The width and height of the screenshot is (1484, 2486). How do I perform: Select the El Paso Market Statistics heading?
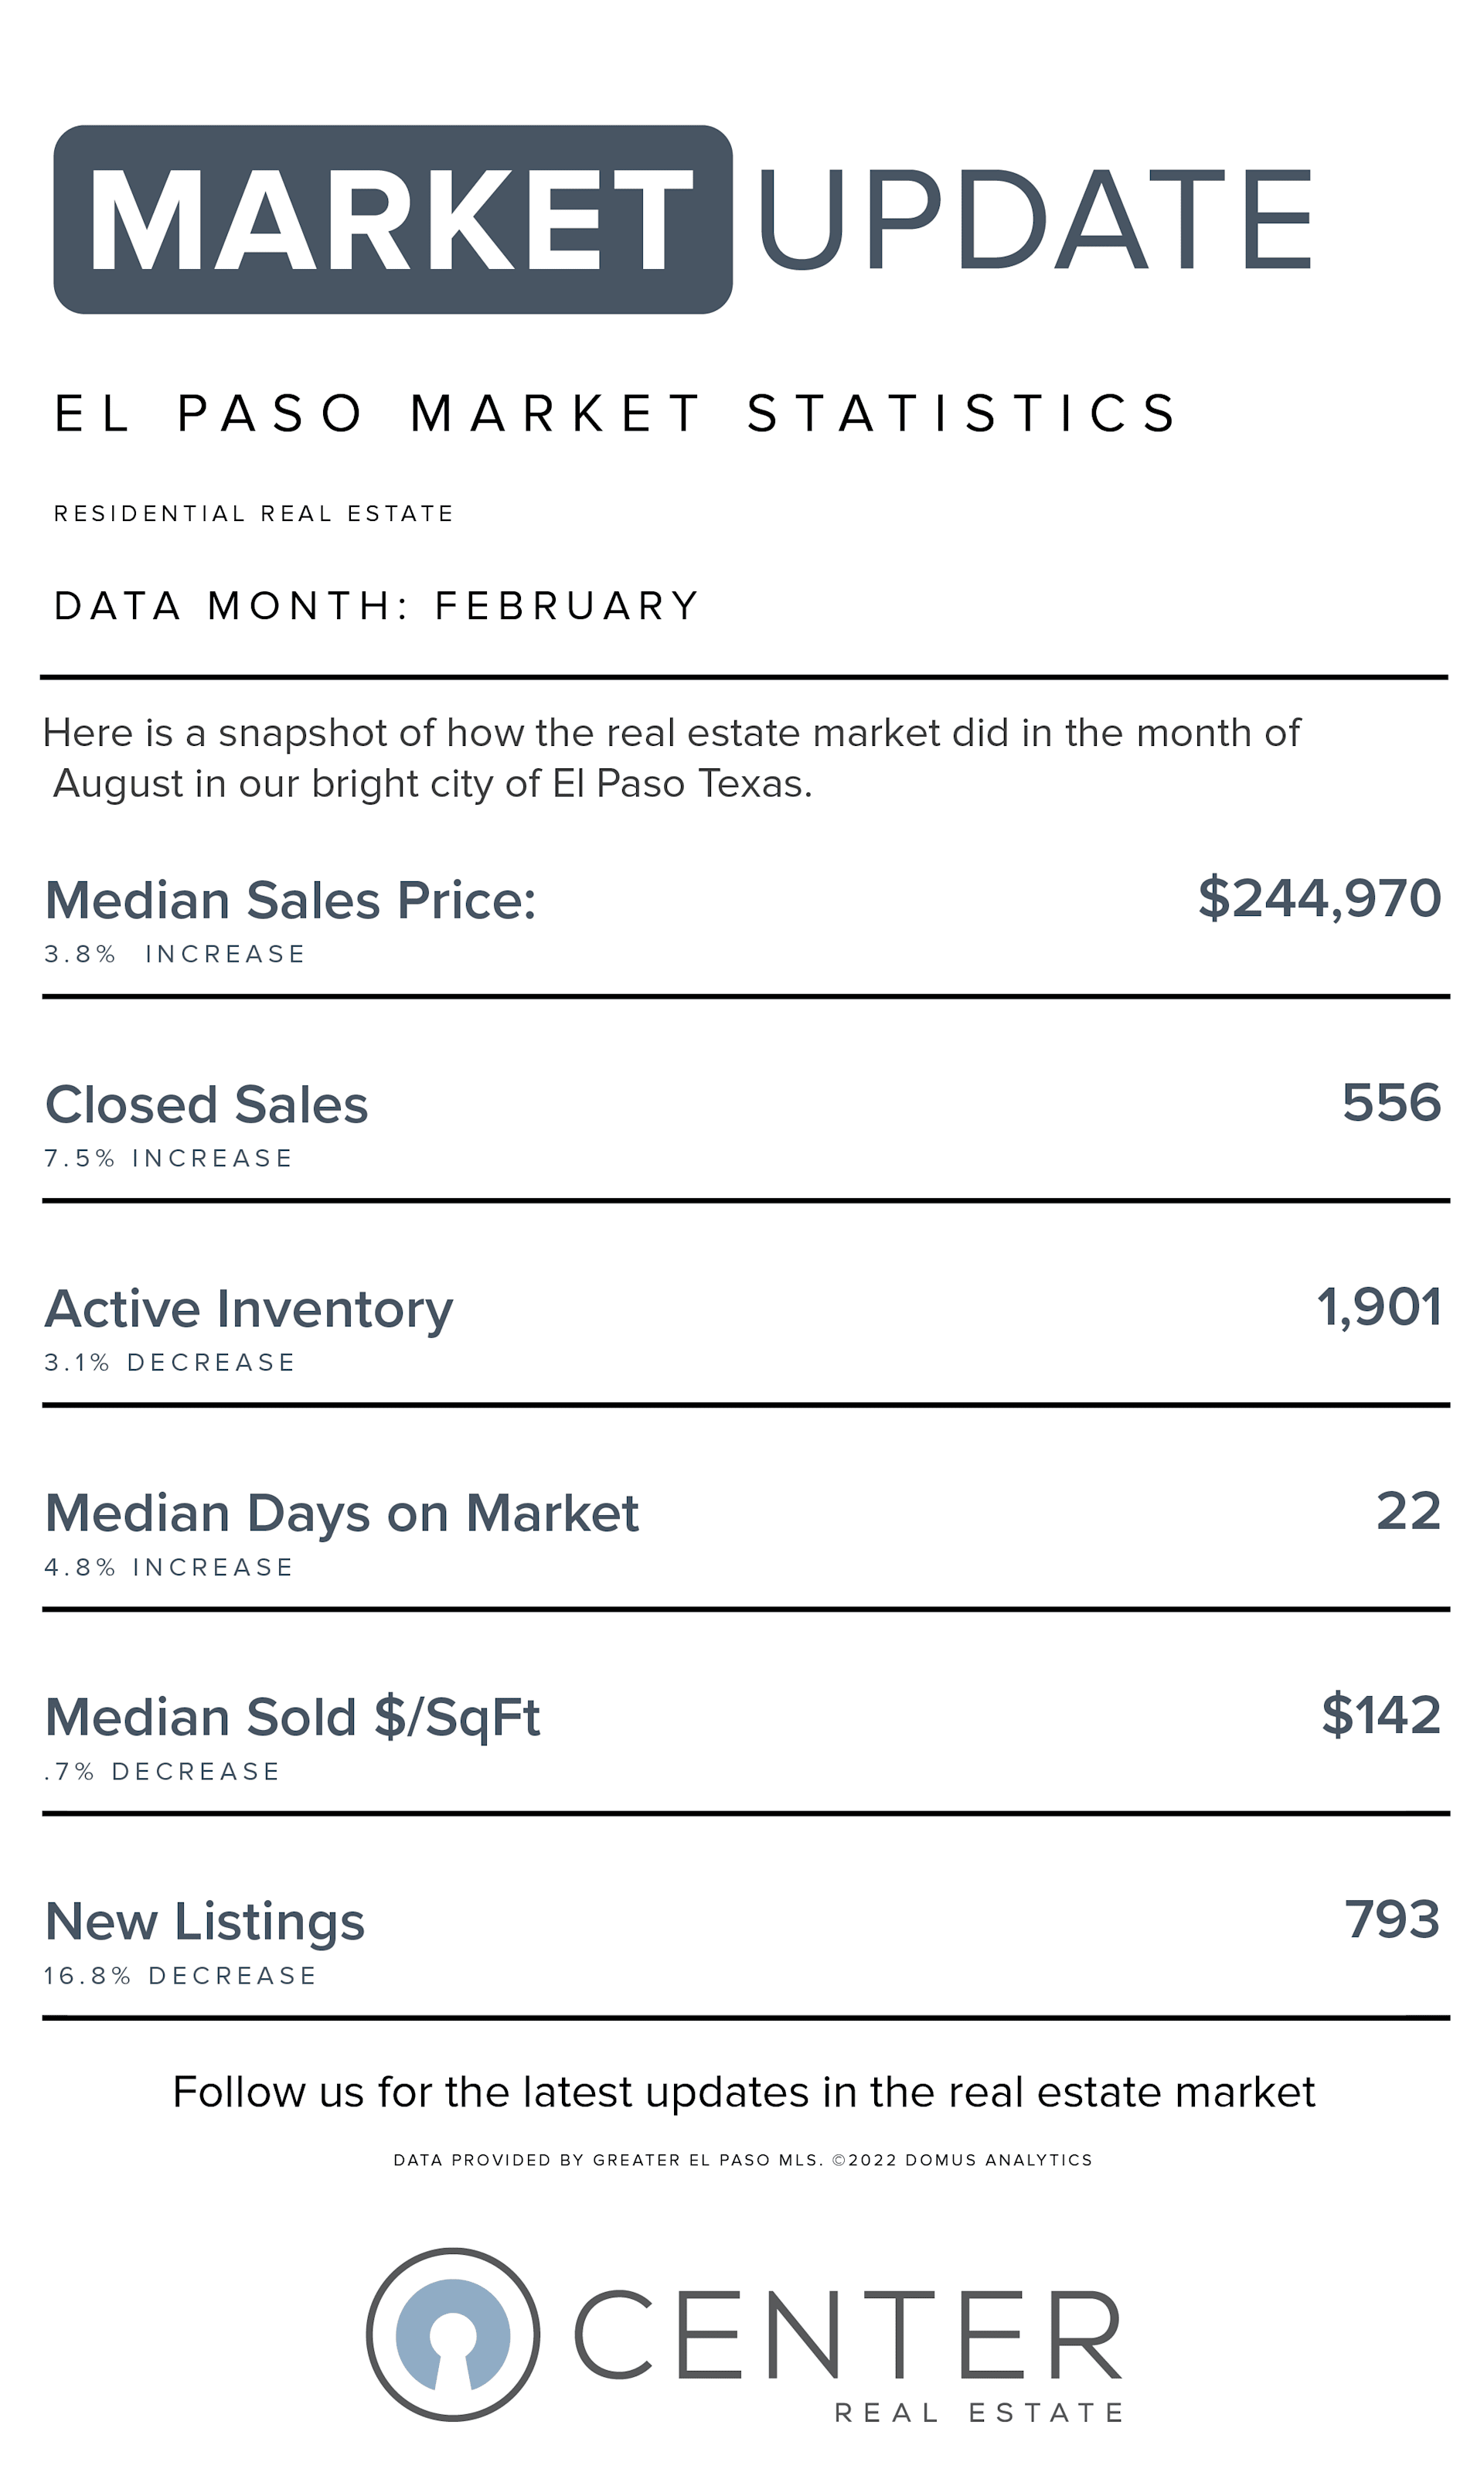point(616,414)
